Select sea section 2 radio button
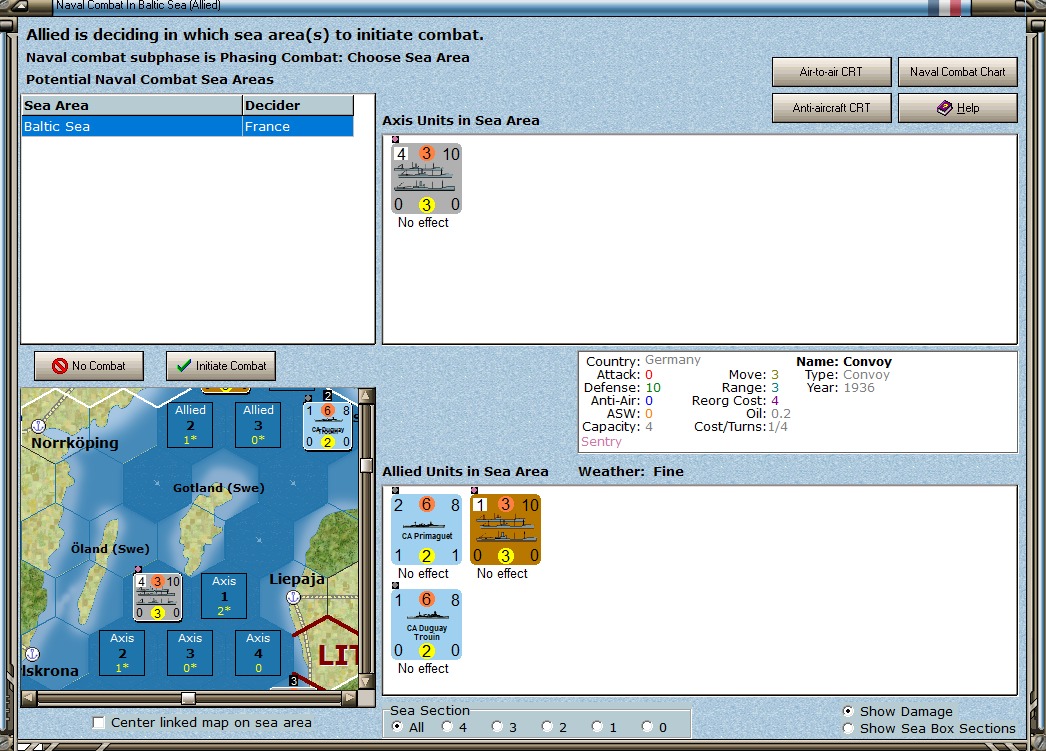Screen dimensions: 1046x751 click(x=547, y=726)
